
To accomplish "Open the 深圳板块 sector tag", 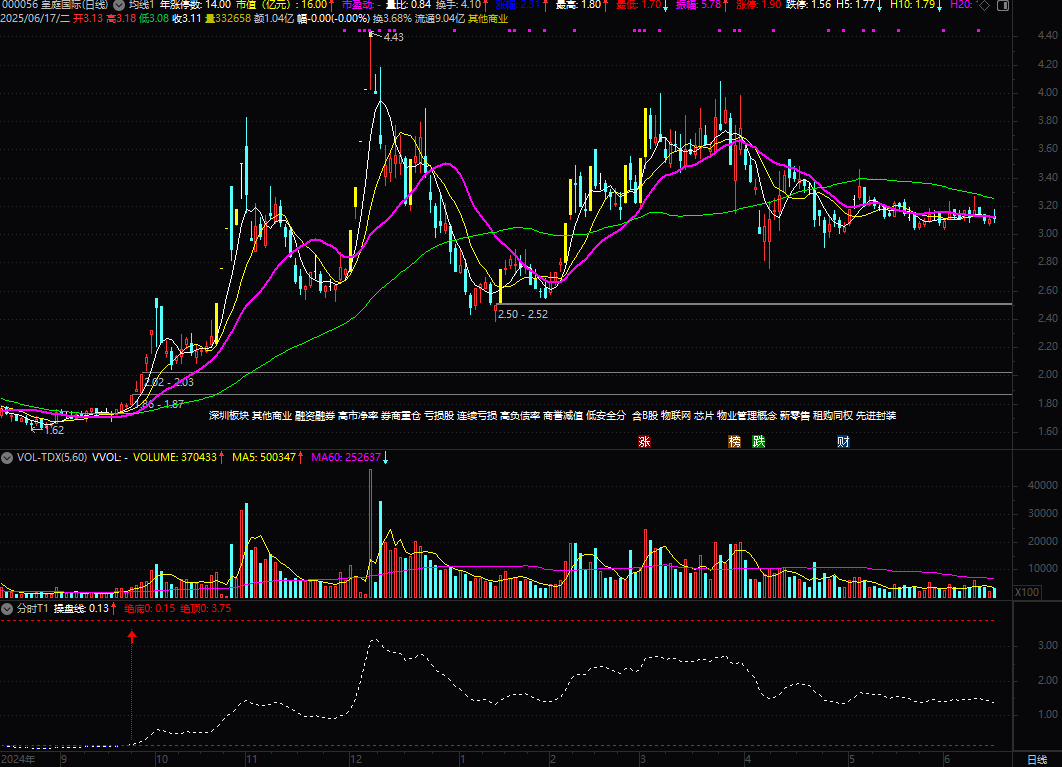I will pyautogui.click(x=229, y=415).
